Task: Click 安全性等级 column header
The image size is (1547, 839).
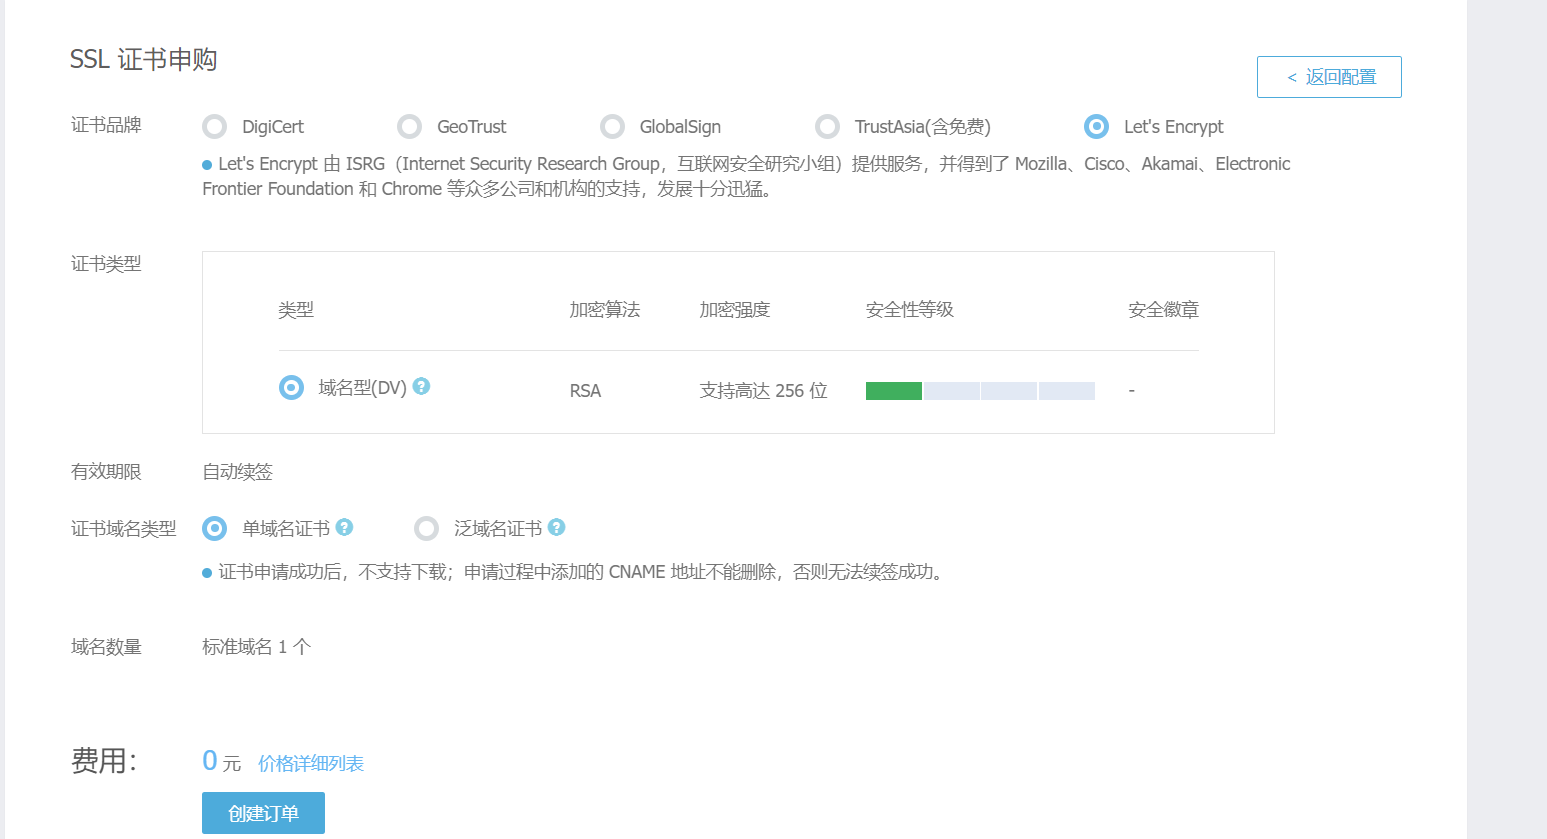Action: coord(909,310)
